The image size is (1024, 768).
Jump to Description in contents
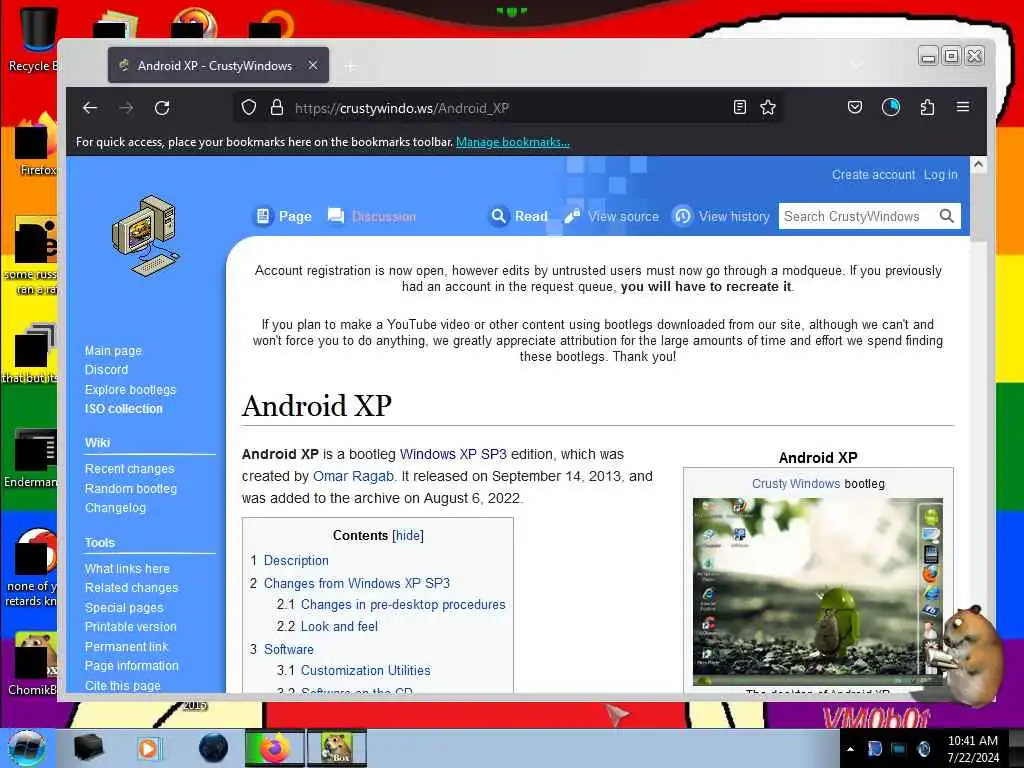296,560
